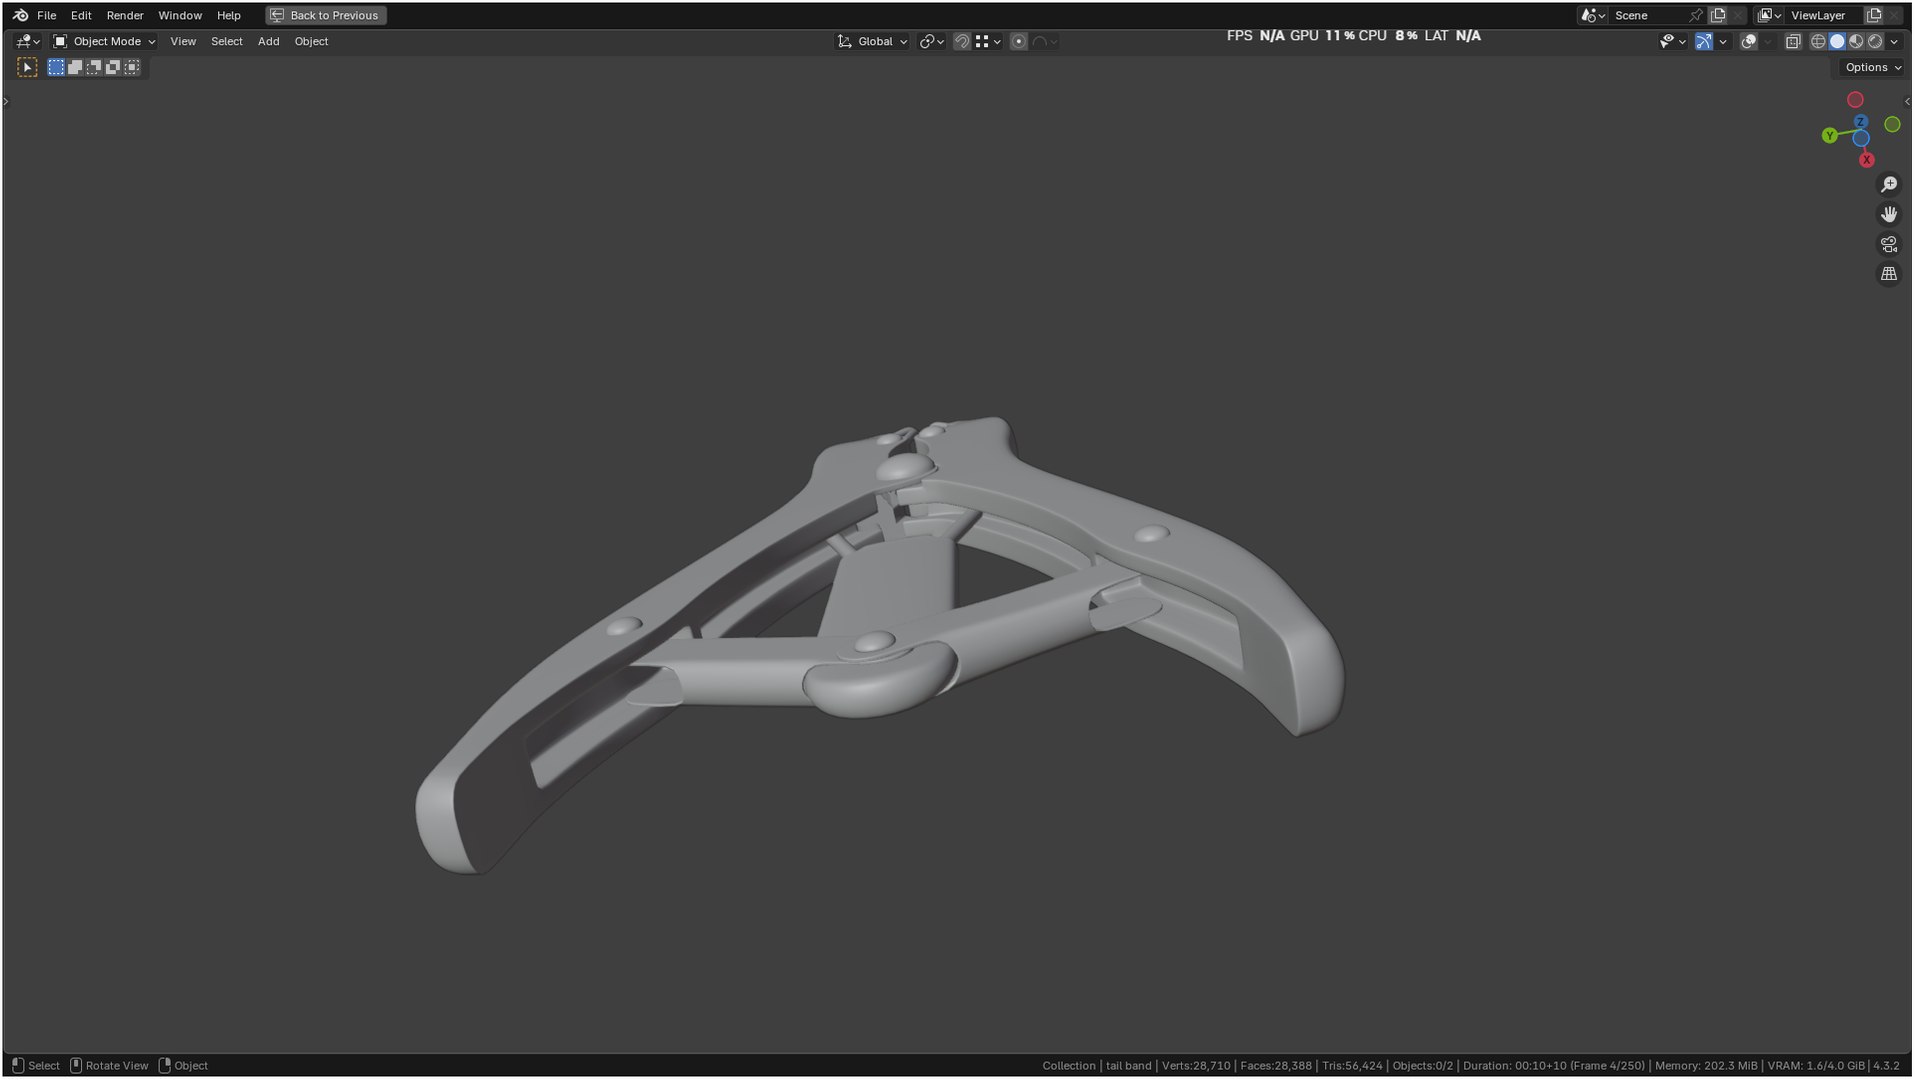Switch to Wireframe viewport shading
This screenshot has width=1915, height=1080.
[x=1818, y=41]
